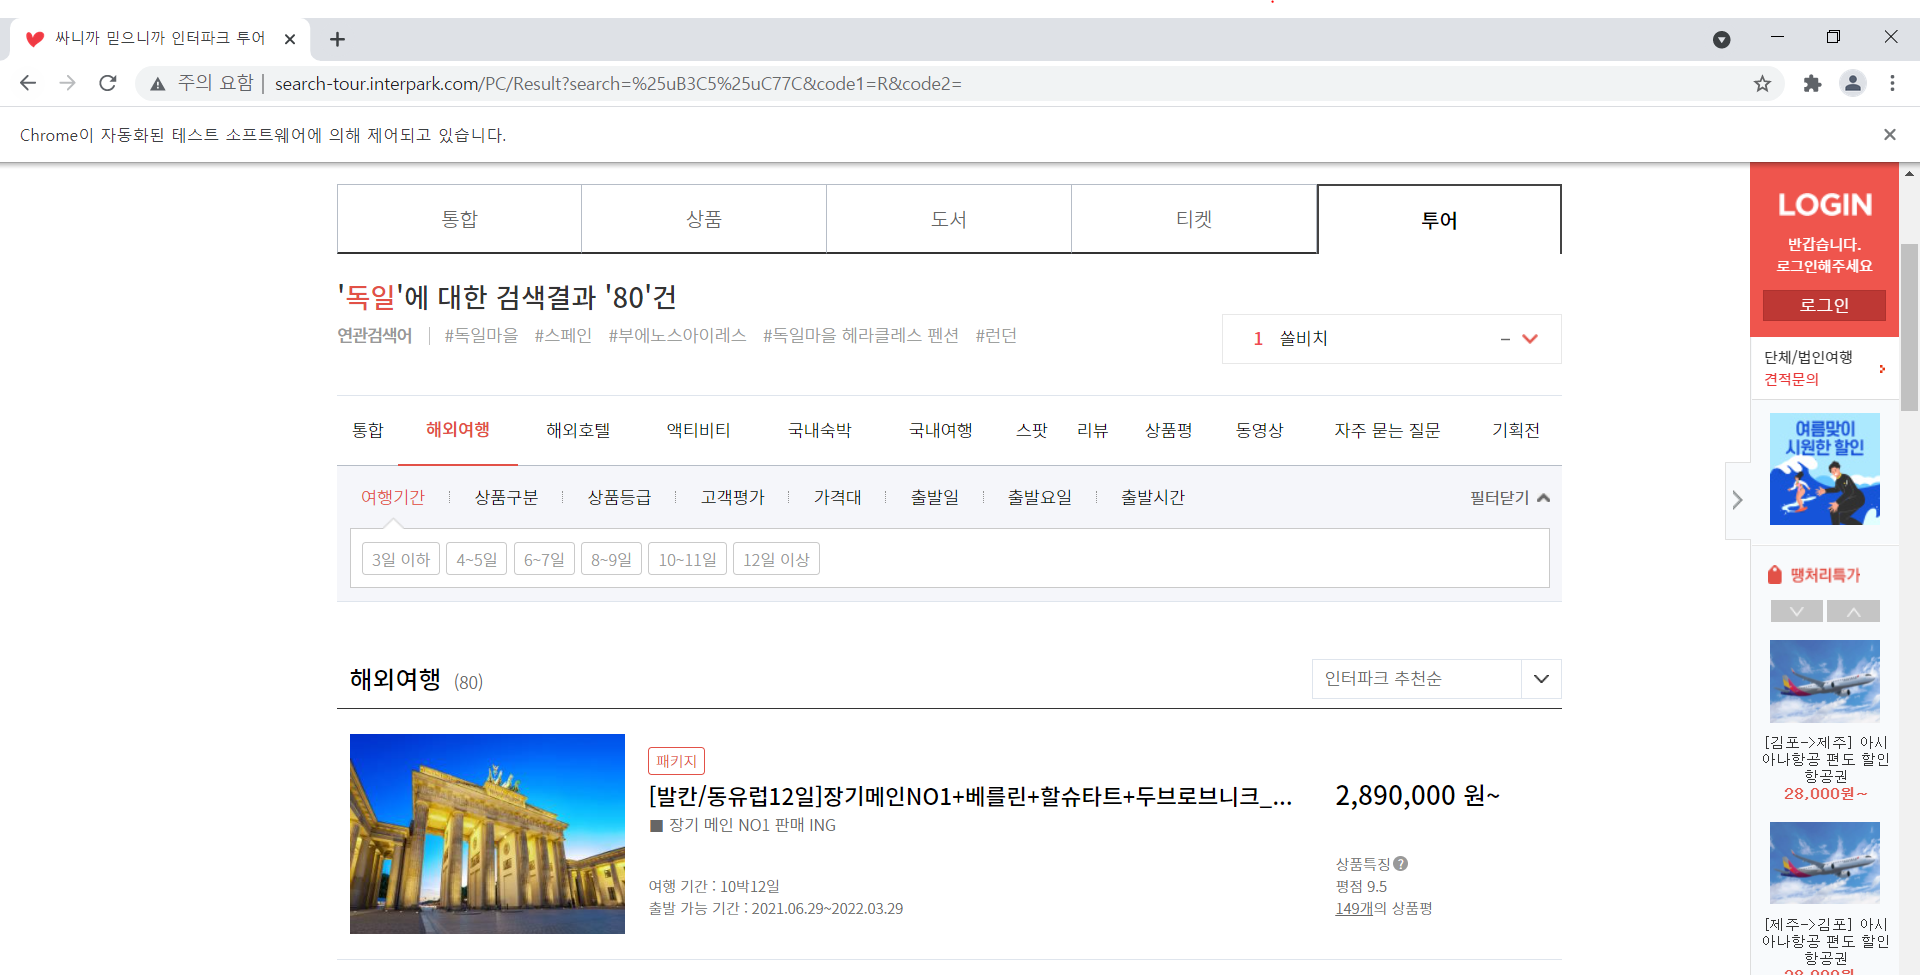Click the not-secure warning triangle icon
Viewport: 1920px width, 975px height.
point(158,84)
